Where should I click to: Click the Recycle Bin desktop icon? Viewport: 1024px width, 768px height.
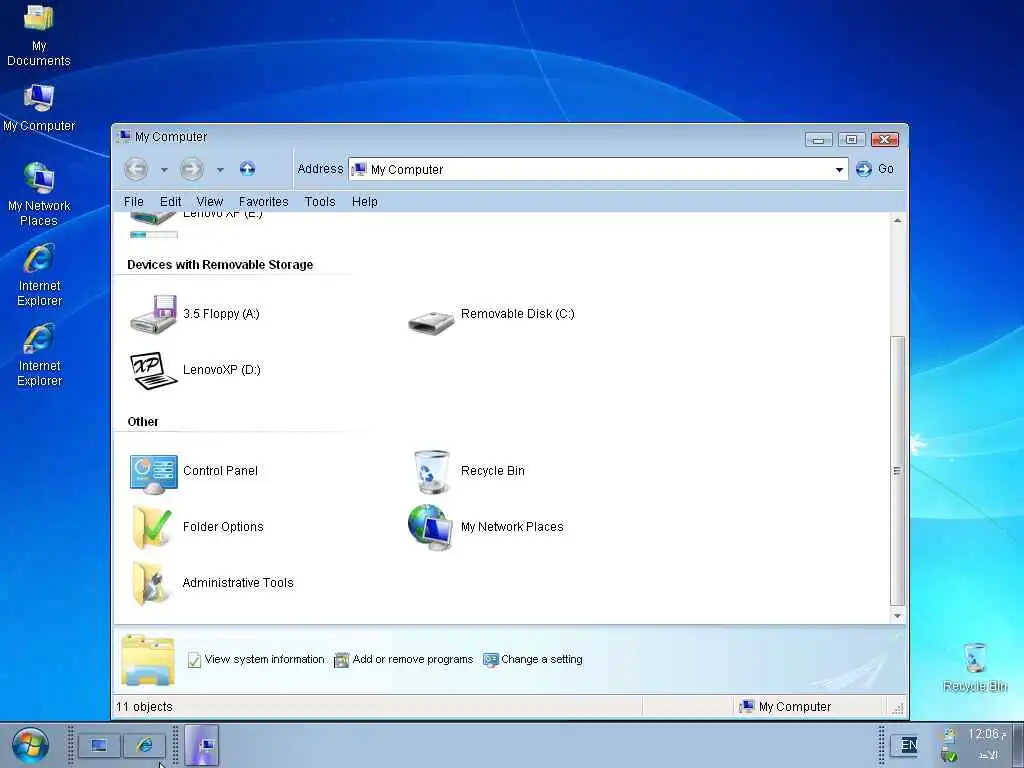tap(975, 667)
